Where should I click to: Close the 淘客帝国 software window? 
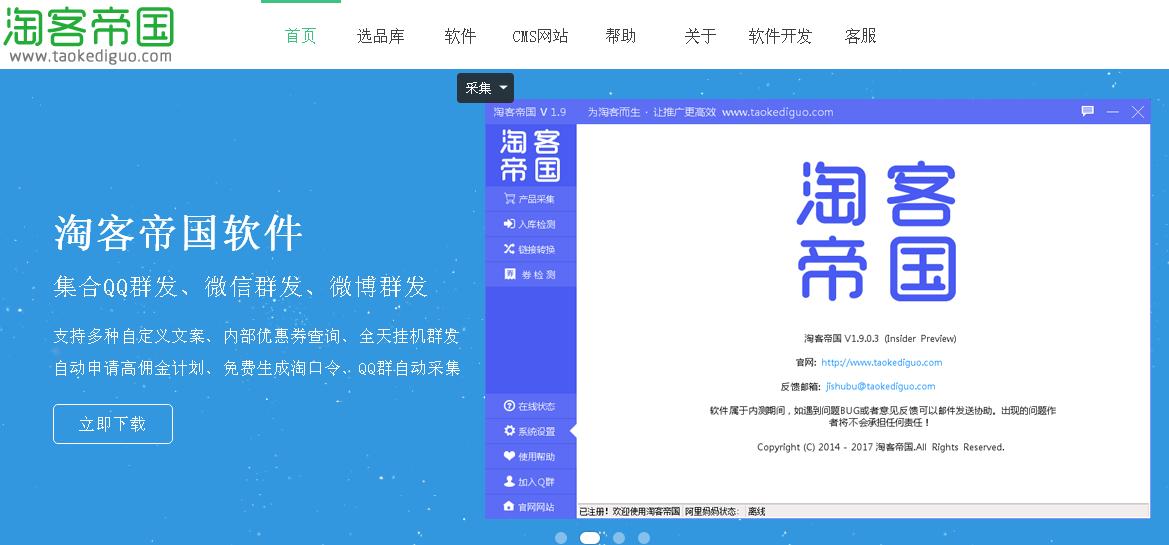1138,112
